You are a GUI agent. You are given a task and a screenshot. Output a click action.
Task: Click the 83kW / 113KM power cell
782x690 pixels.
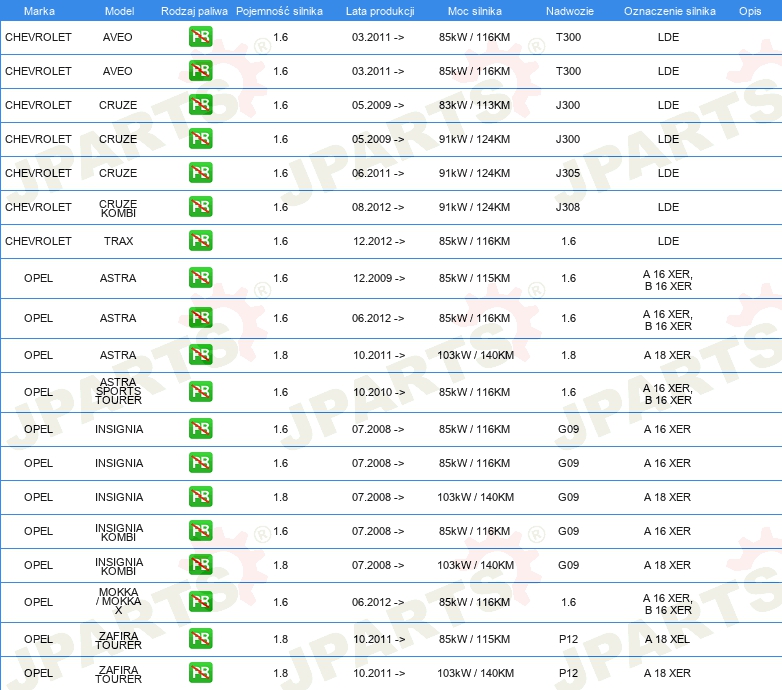point(474,105)
